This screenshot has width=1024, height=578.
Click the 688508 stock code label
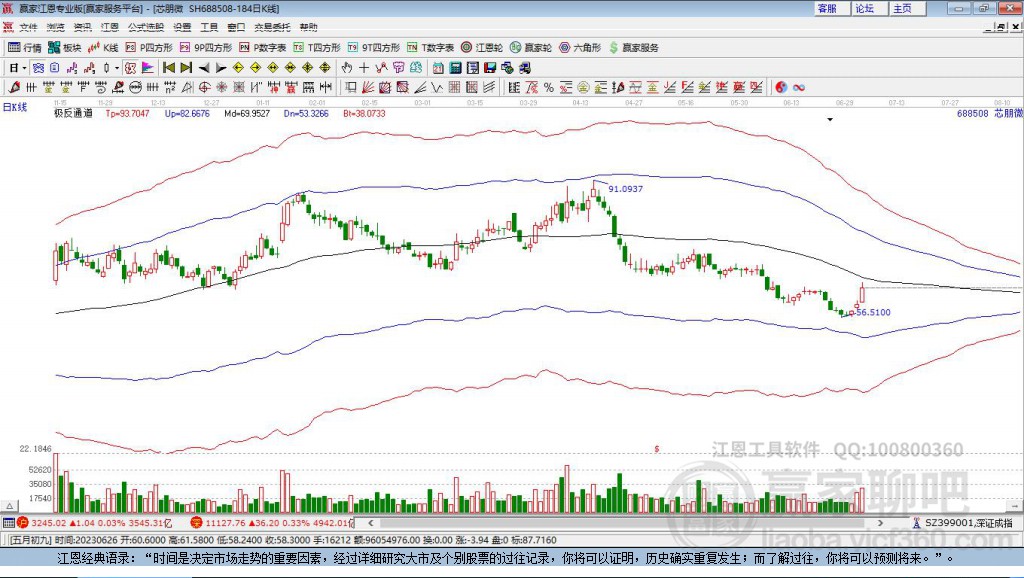(972, 113)
